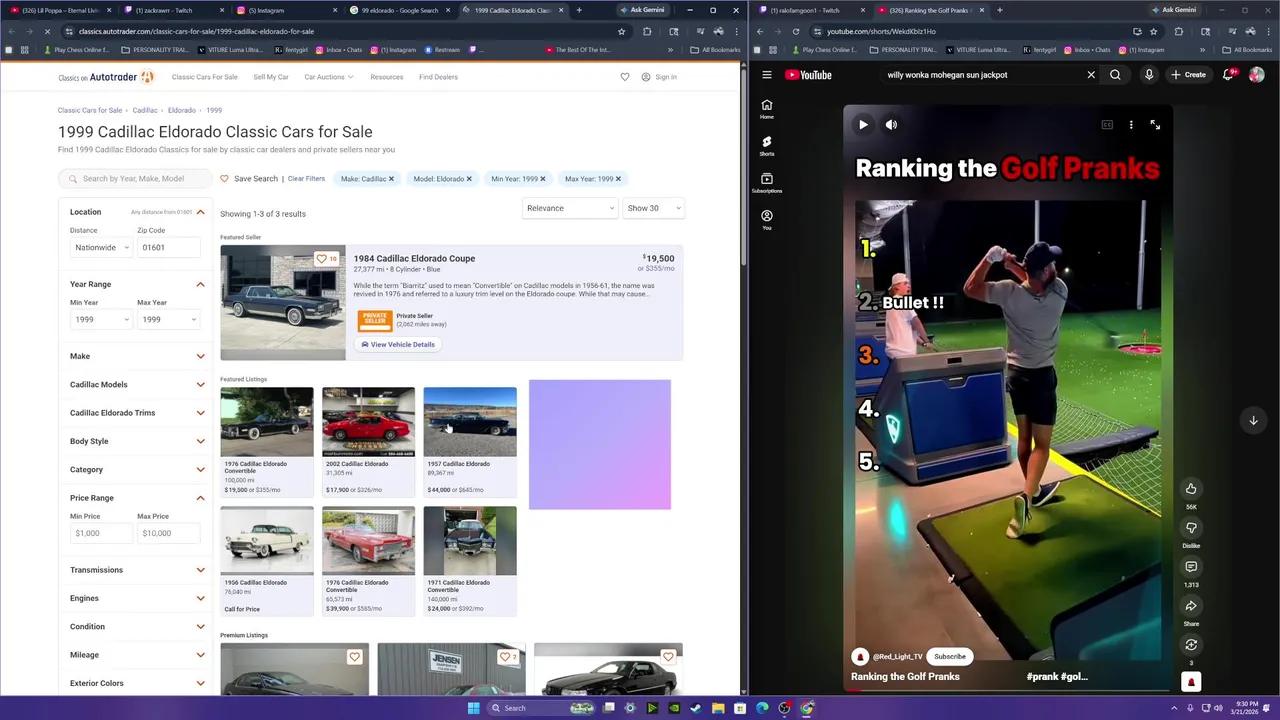This screenshot has height=720, width=1280.
Task: Open Max Year 1999 dropdown
Action: 168,319
